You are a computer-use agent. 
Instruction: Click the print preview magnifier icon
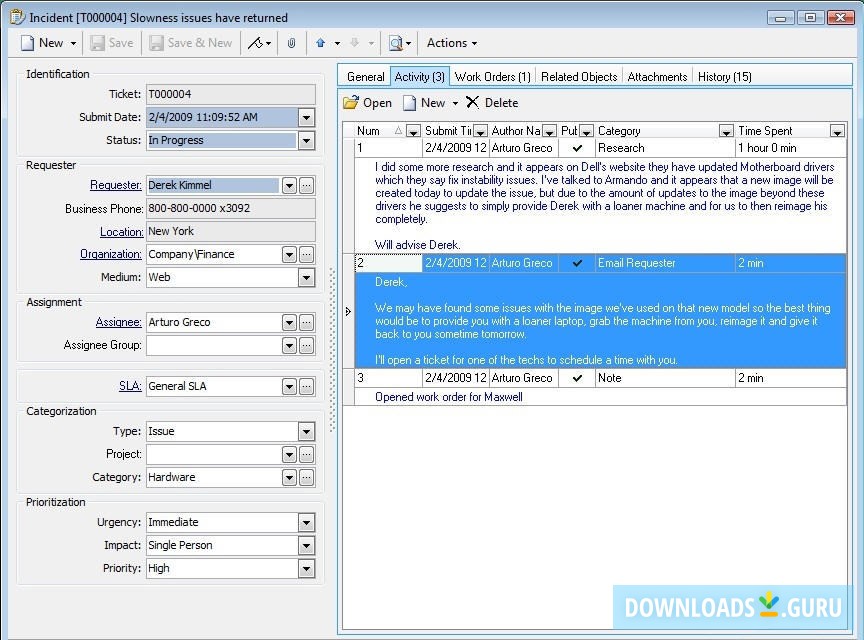[x=396, y=43]
